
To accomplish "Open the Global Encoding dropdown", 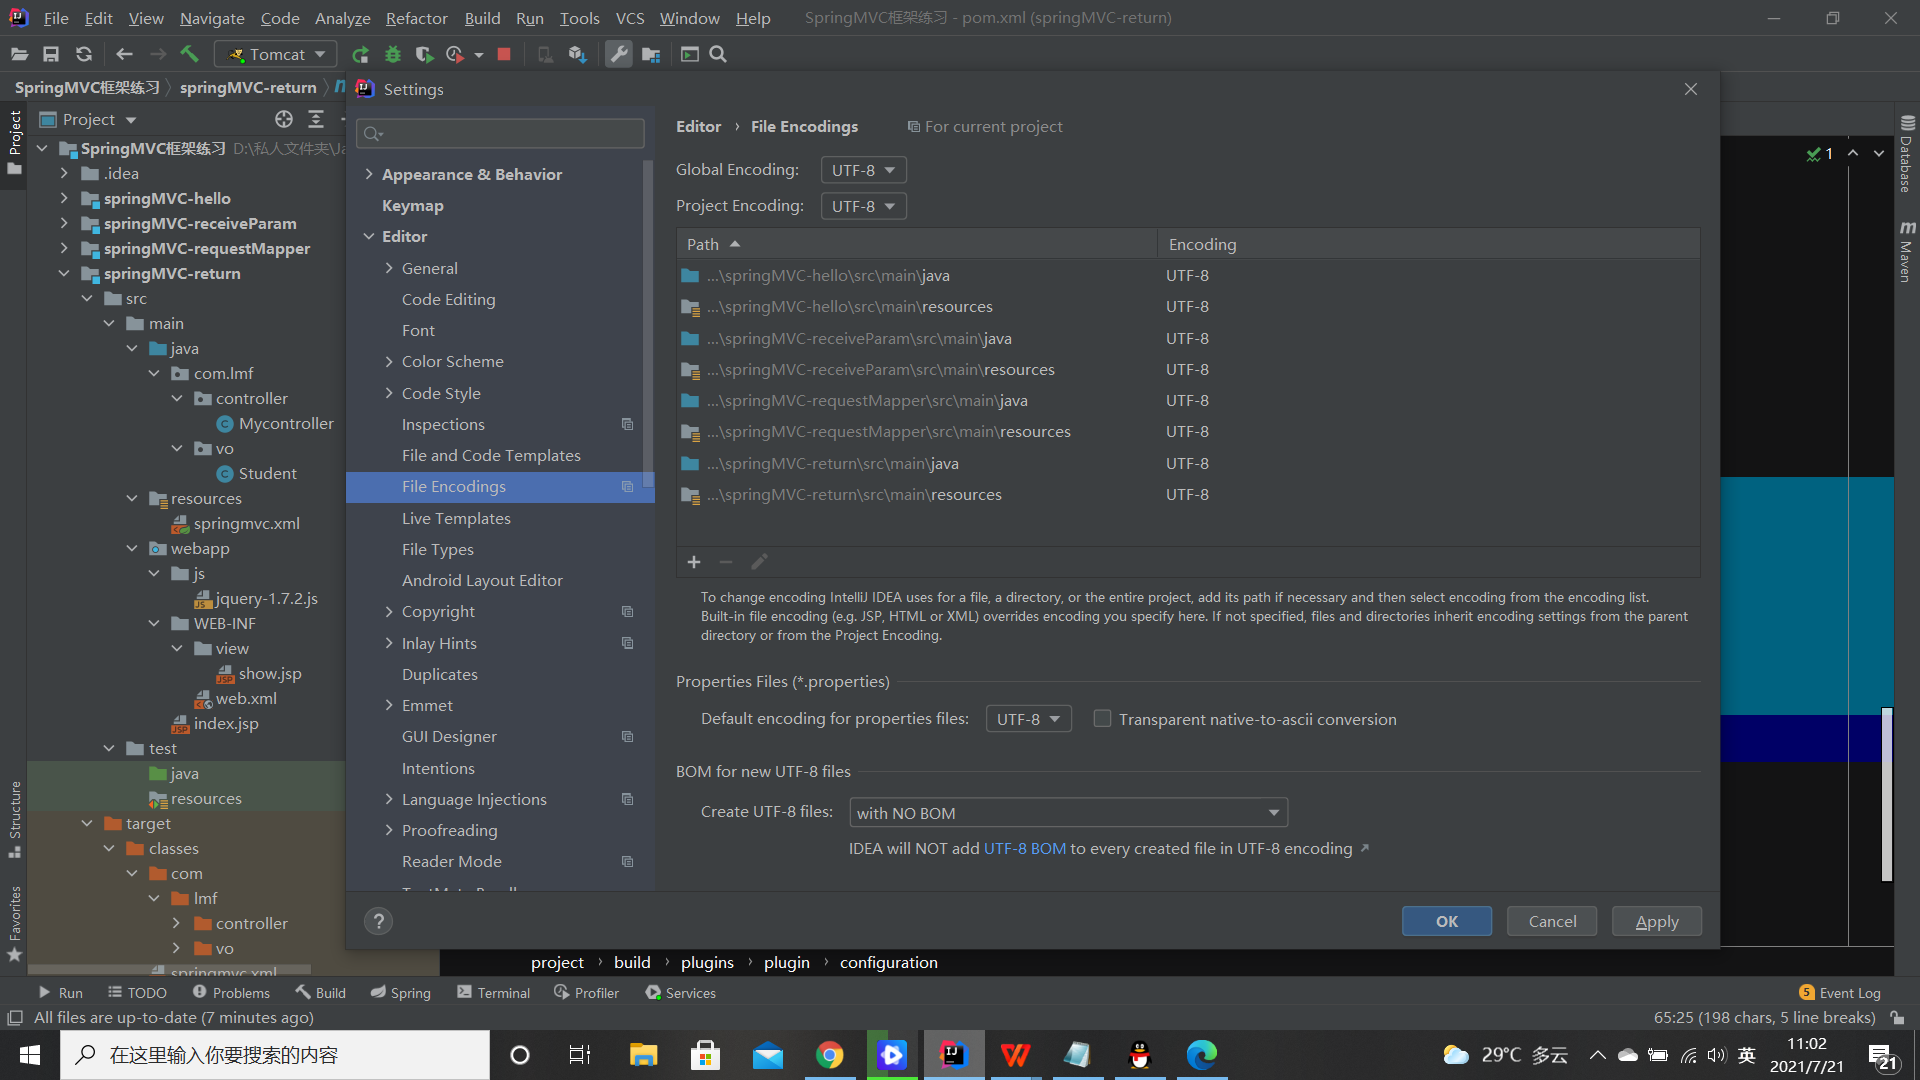I will (863, 170).
